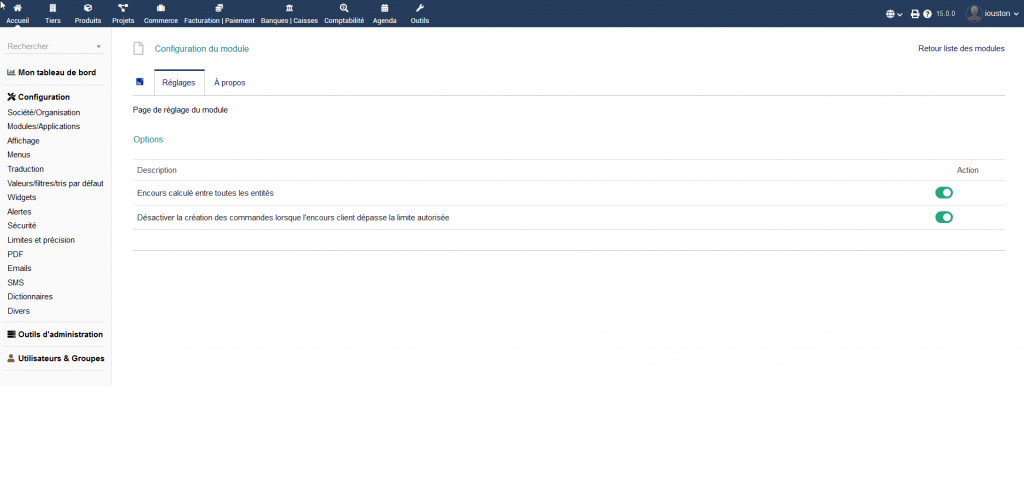Open the Traduction settings link
Screen dimensions: 1024x494
tap(25, 169)
